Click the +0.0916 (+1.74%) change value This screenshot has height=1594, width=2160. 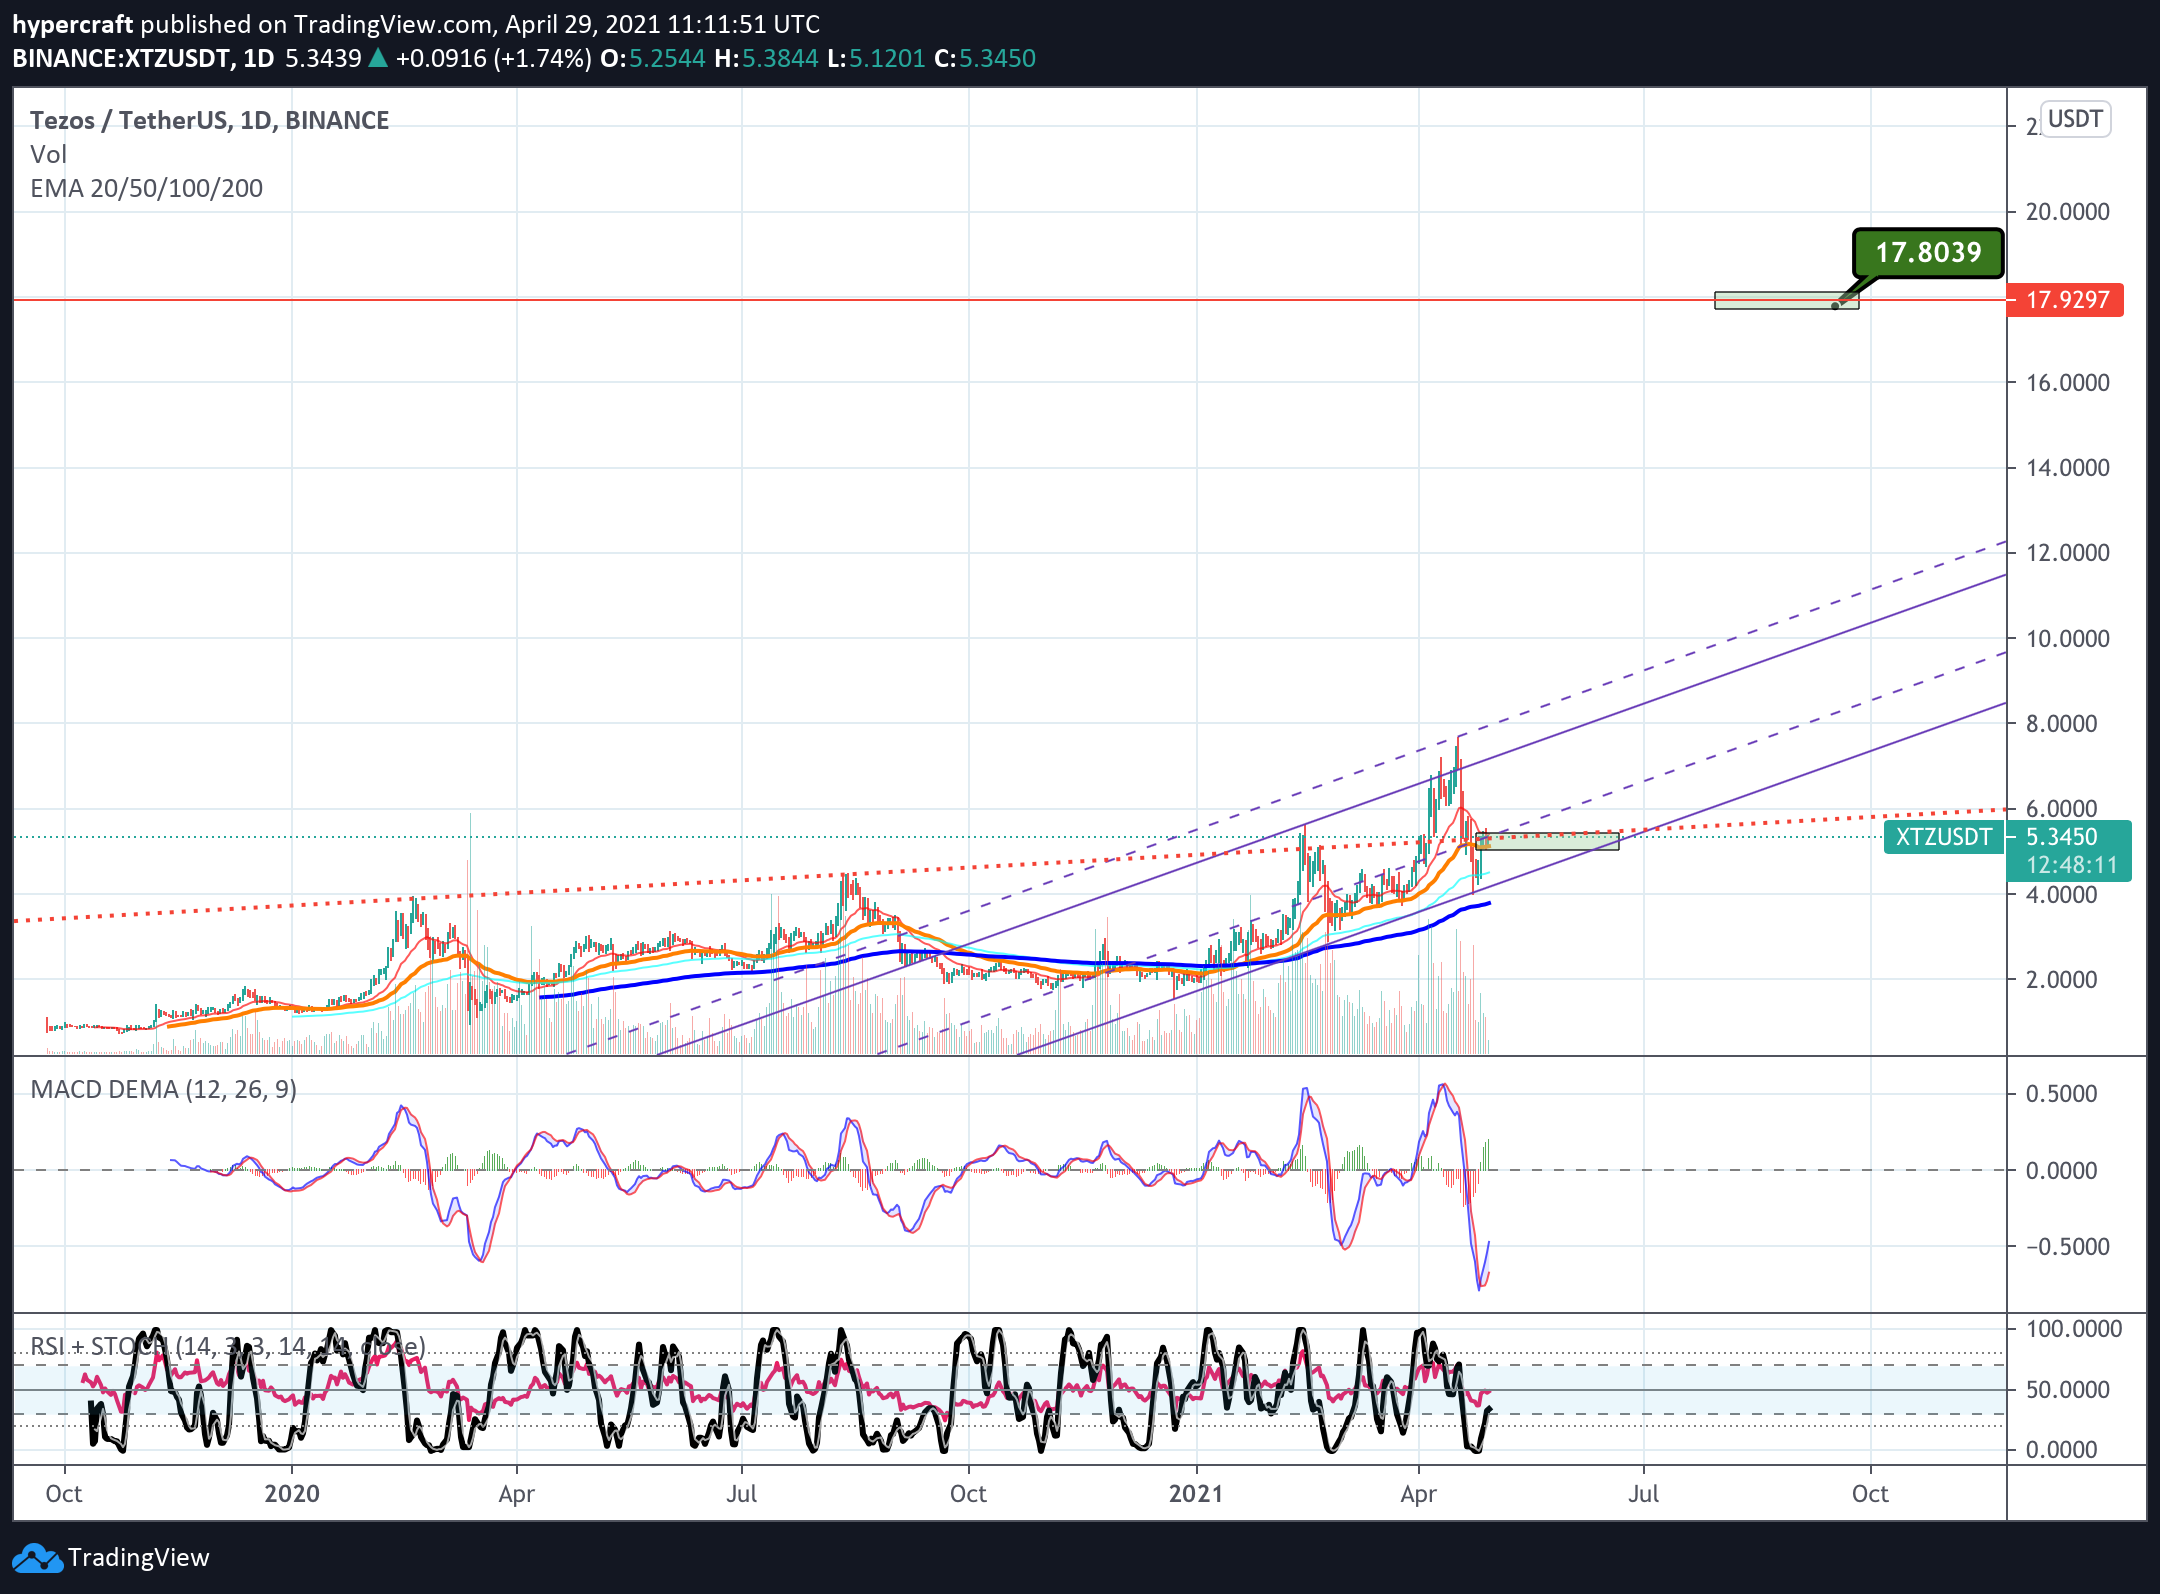493,58
